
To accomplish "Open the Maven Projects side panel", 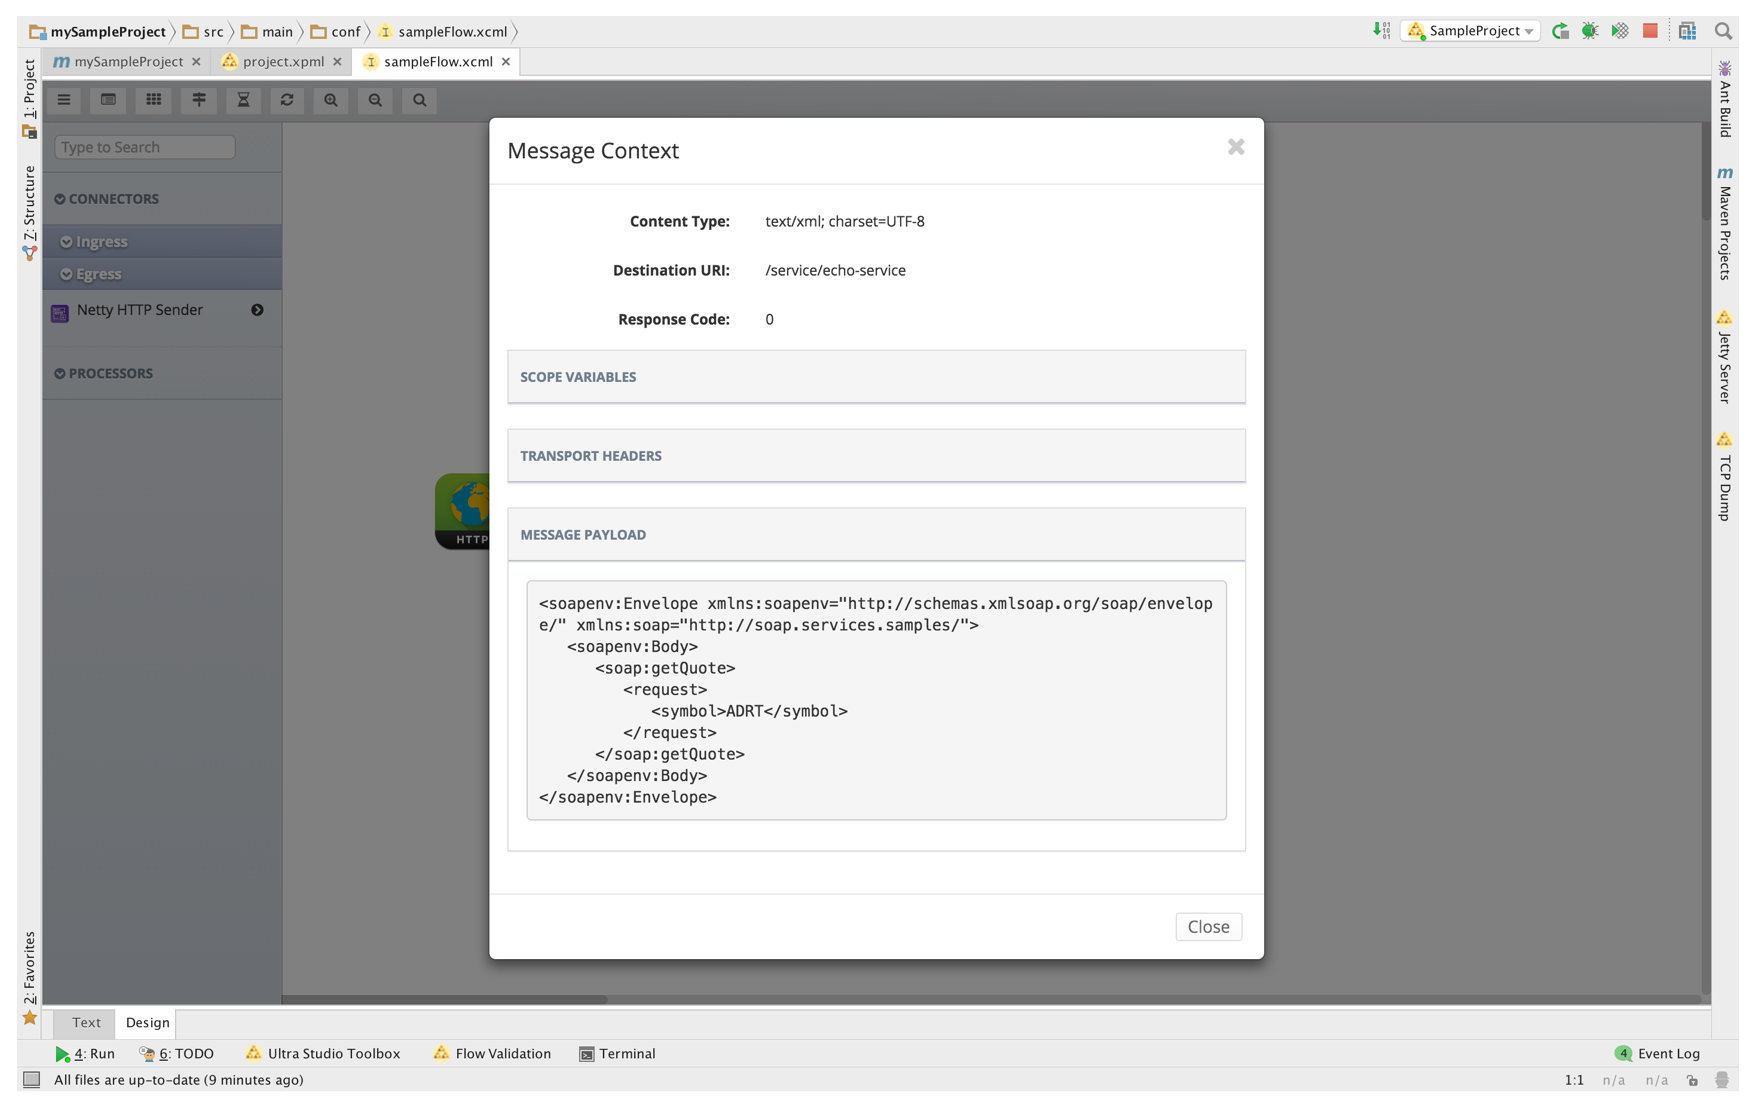I will pos(1725,223).
